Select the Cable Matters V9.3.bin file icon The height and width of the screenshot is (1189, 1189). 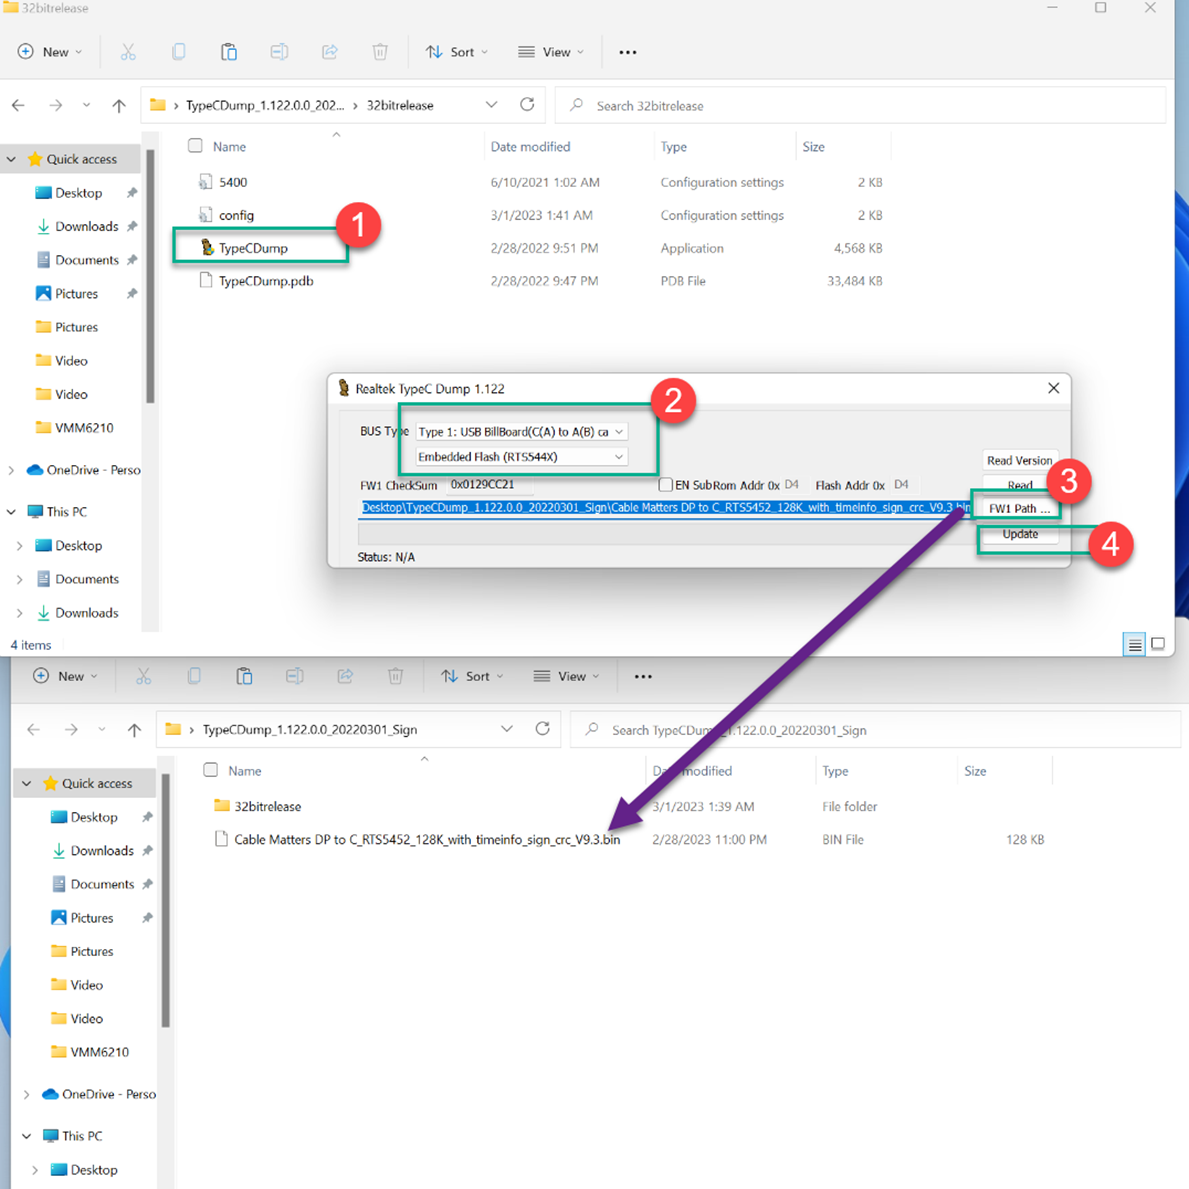pyautogui.click(x=221, y=839)
